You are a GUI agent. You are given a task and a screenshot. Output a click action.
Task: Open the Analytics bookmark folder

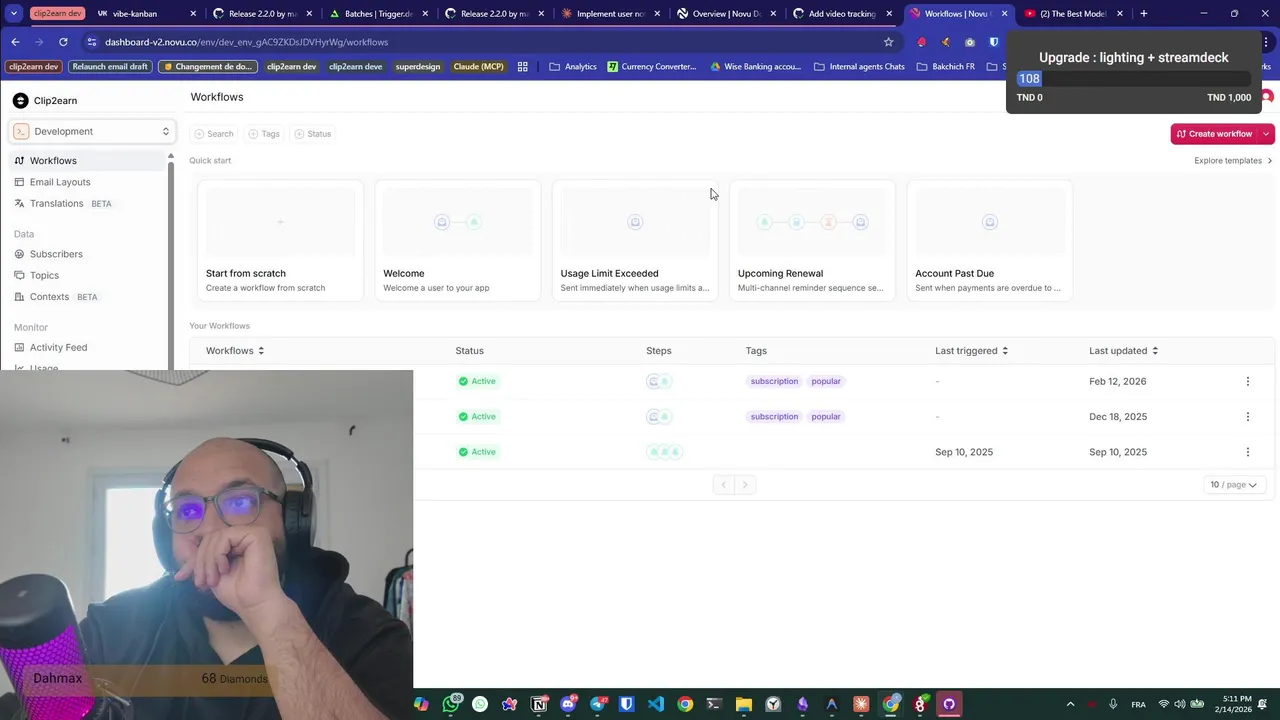[x=572, y=67]
